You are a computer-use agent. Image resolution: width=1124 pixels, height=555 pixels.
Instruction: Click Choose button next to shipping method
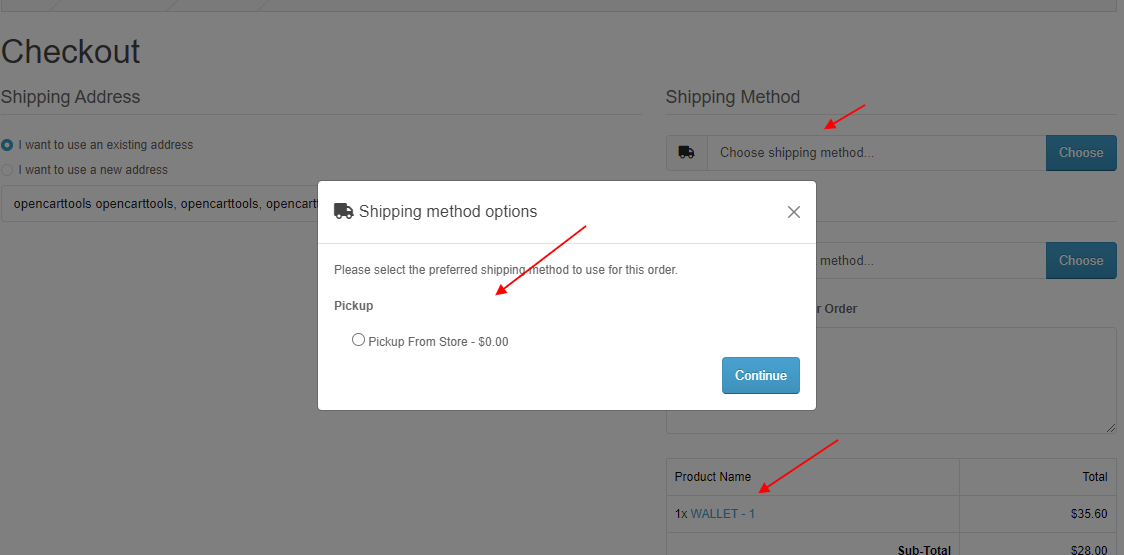click(1081, 153)
